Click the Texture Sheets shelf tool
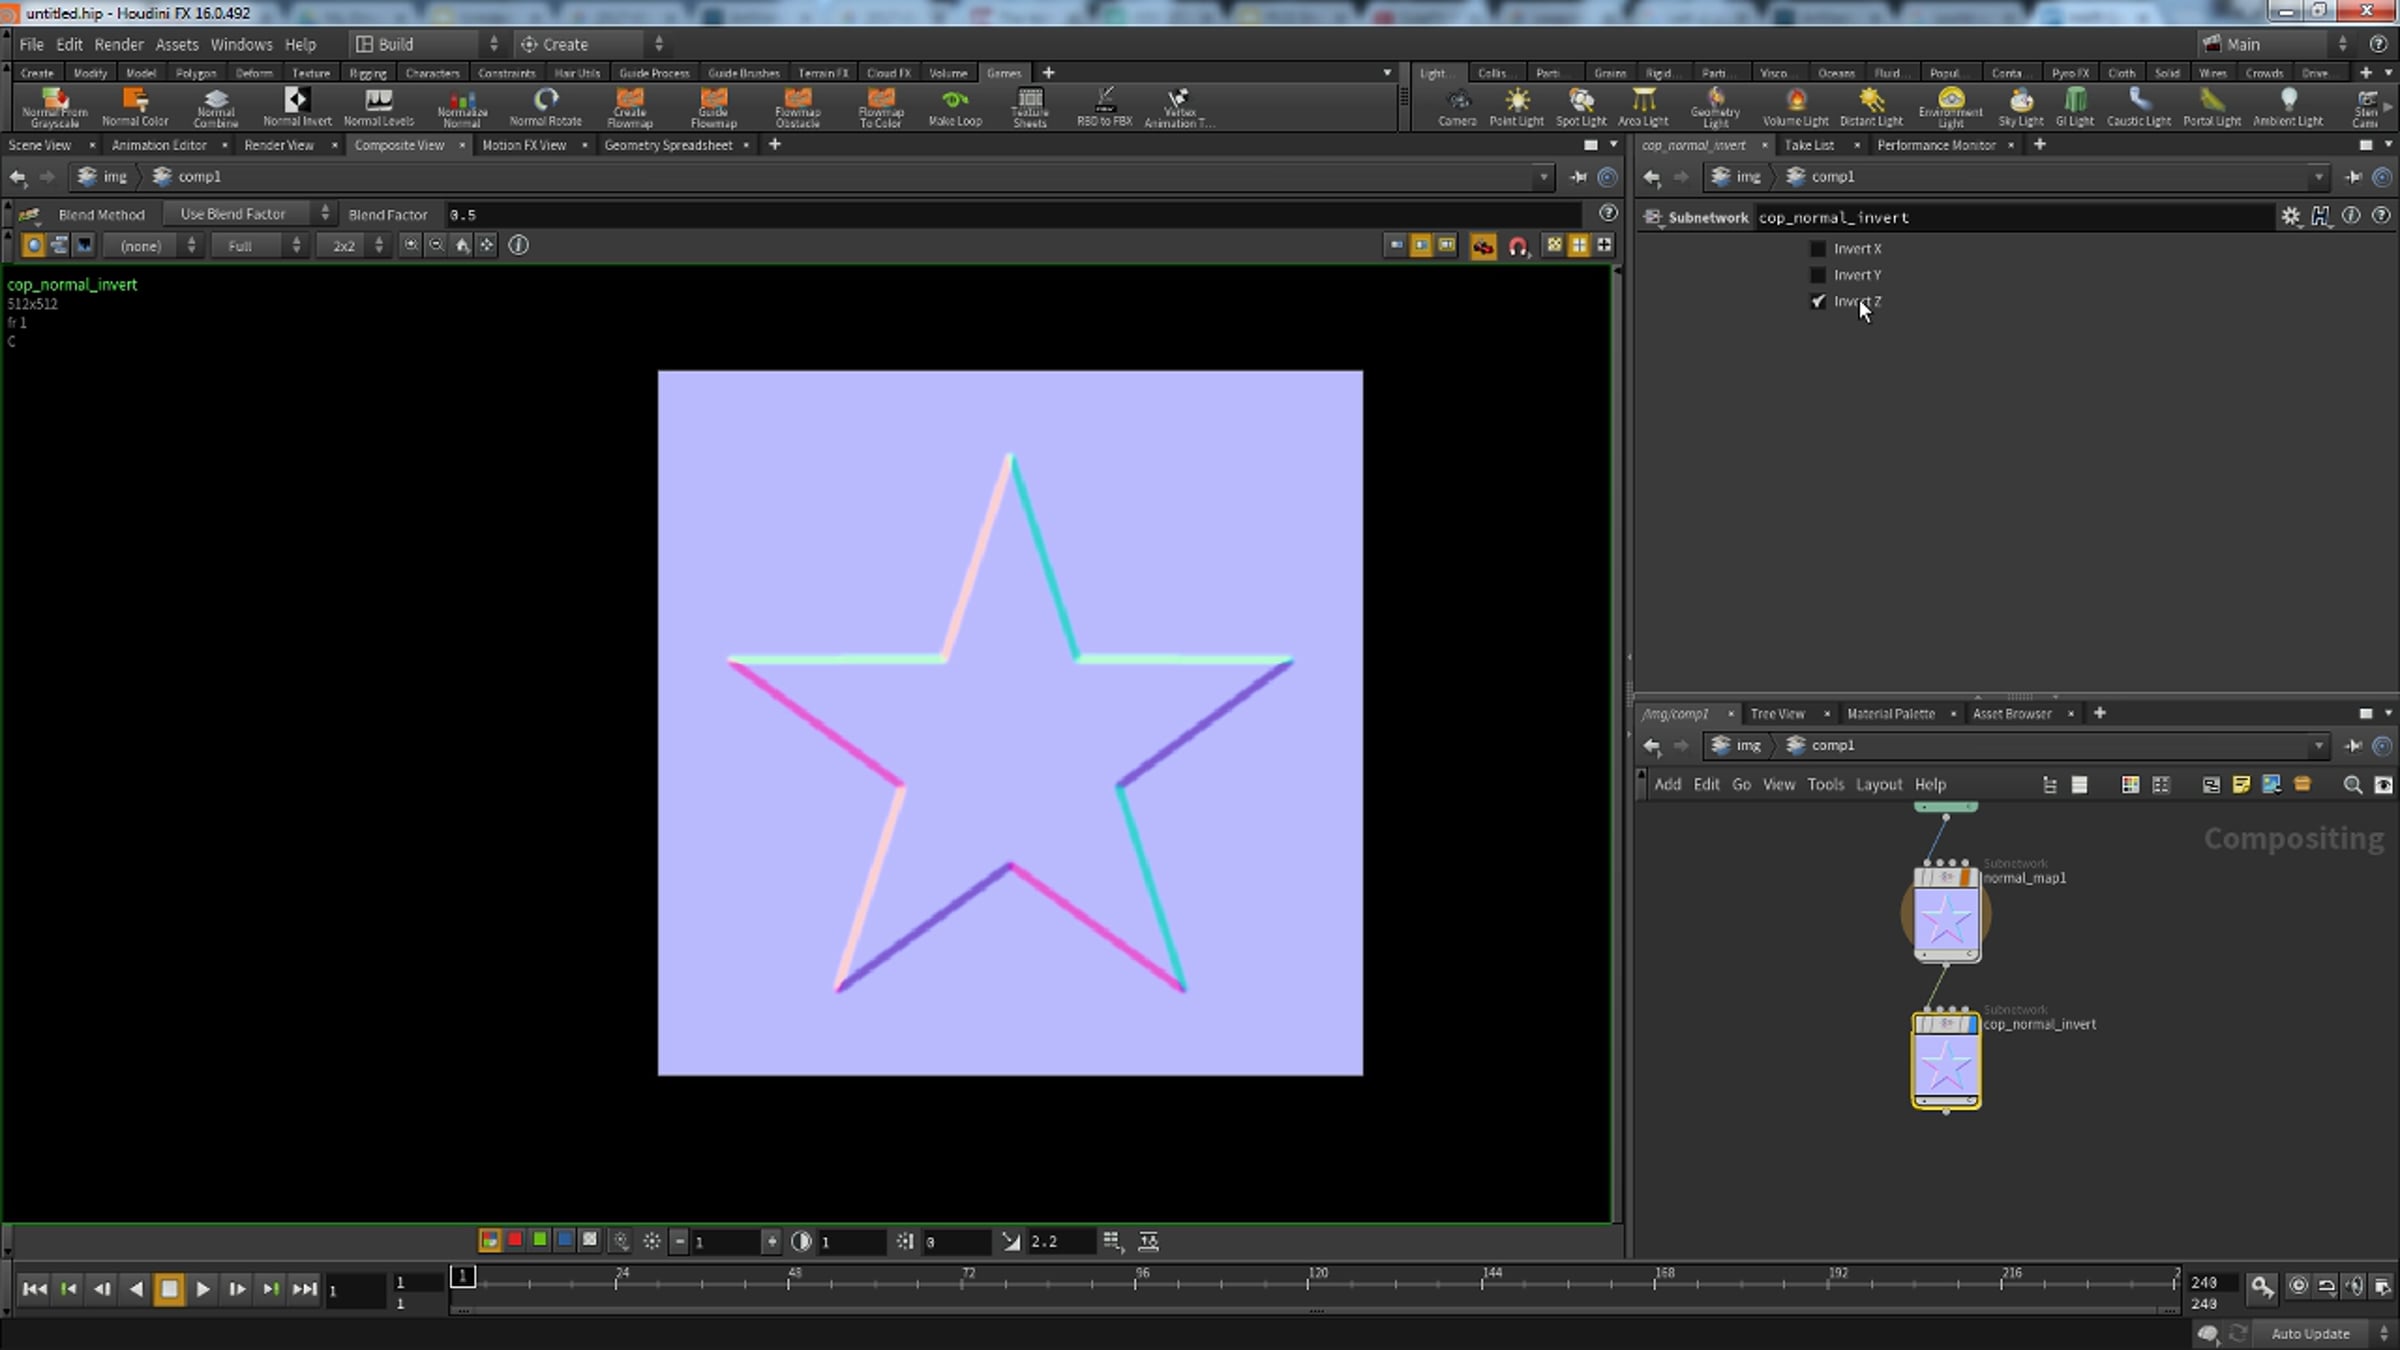The image size is (2400, 1350). [x=1029, y=106]
